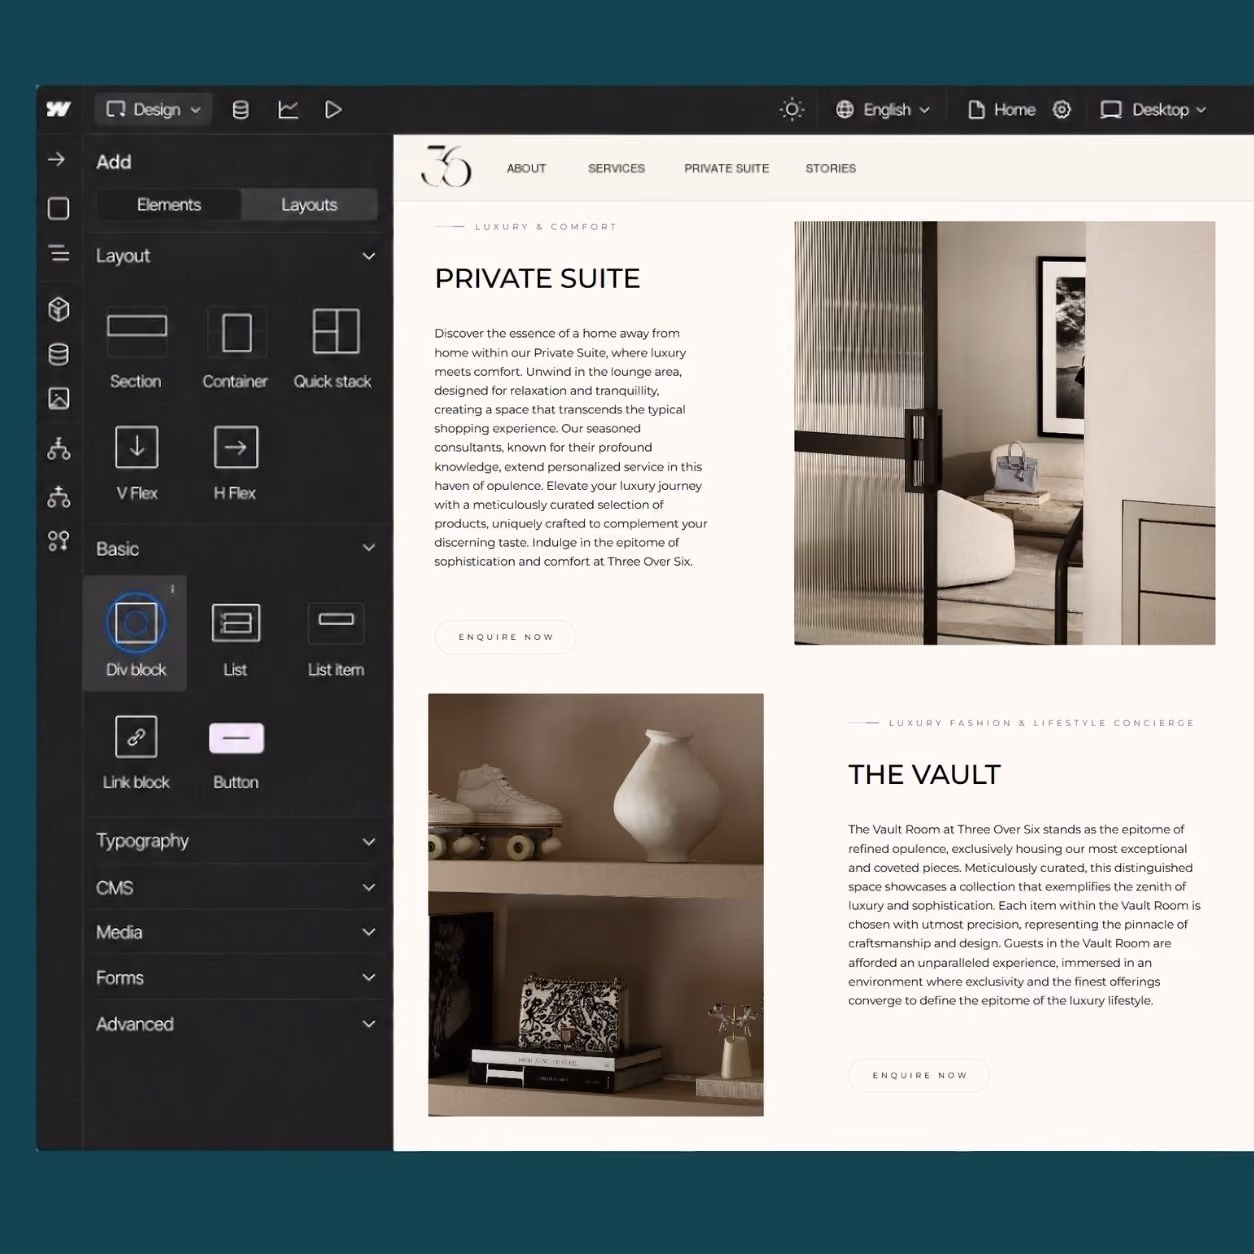
Task: Expand the Forms section
Action: [236, 978]
